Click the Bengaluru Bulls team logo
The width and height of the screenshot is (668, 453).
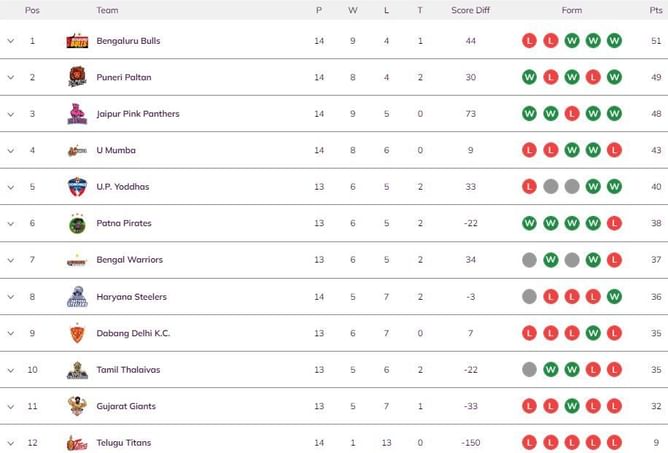coord(77,41)
